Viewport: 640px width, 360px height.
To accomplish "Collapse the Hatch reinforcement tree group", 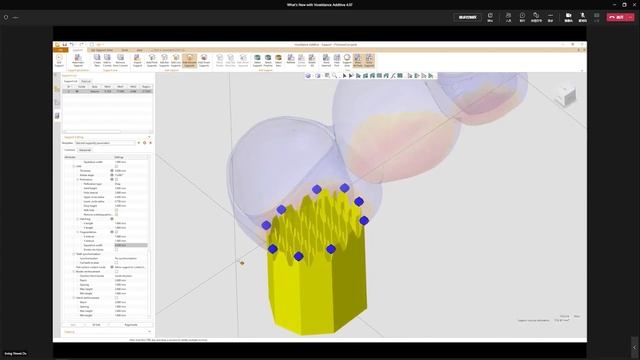I will (74, 298).
